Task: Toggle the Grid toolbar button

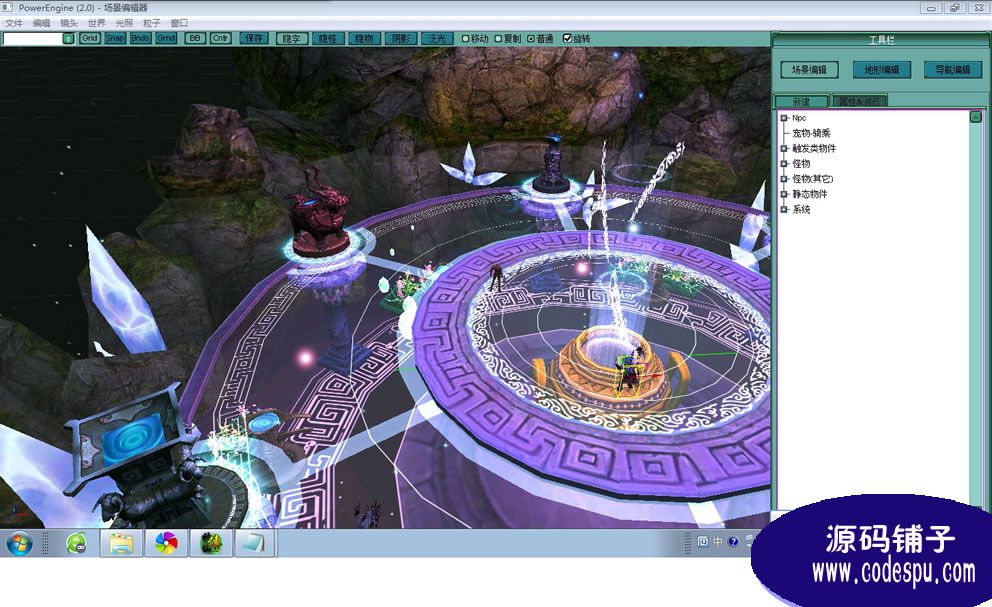Action: (x=89, y=39)
